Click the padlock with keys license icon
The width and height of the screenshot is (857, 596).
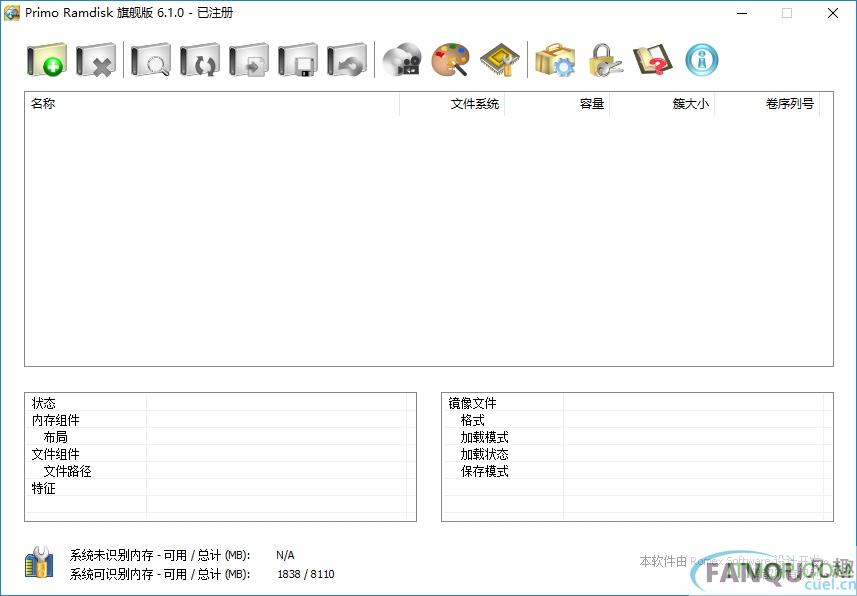tap(604, 60)
